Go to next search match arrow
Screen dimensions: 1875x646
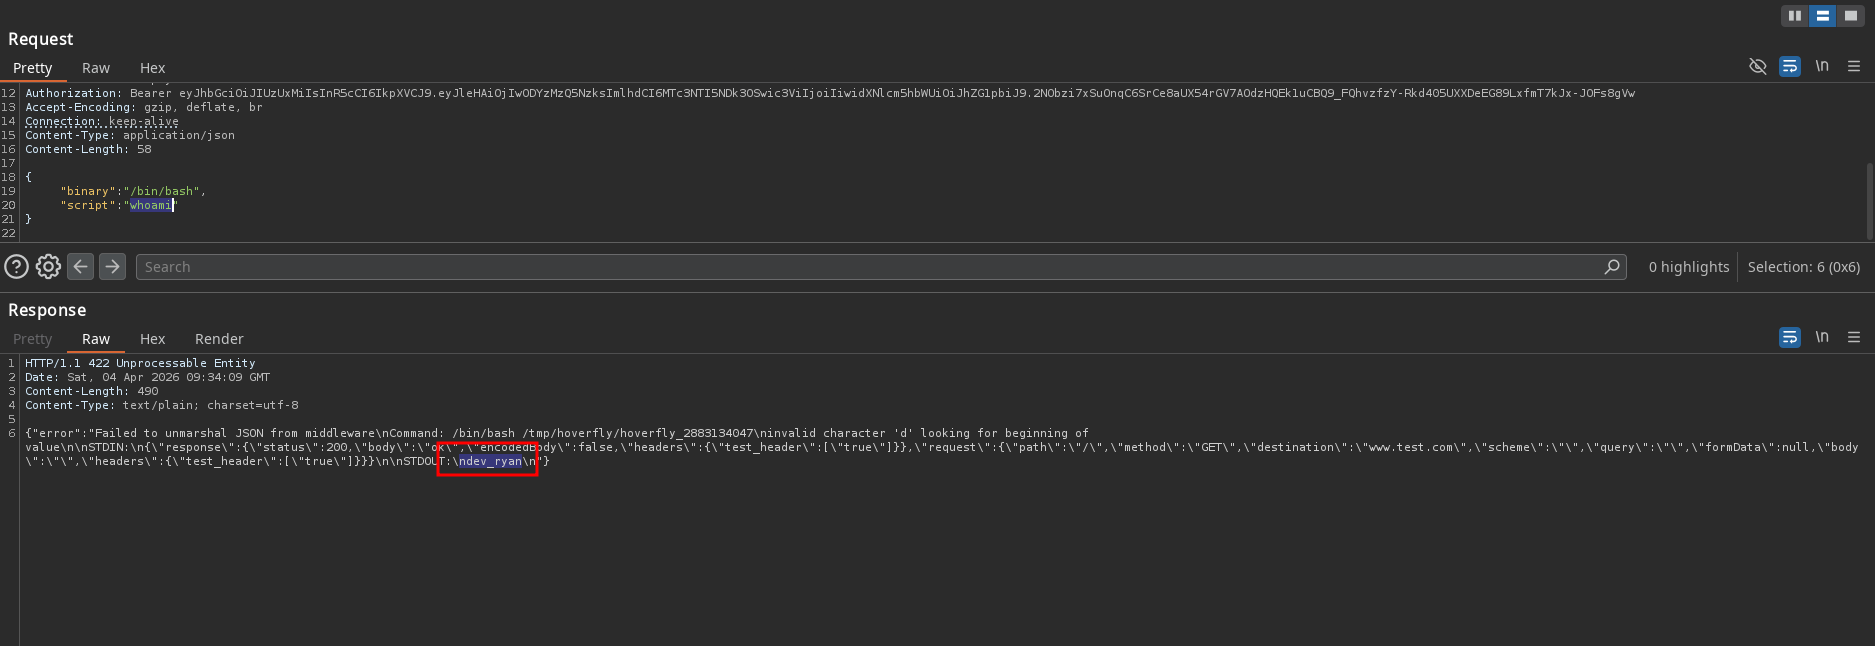(x=112, y=266)
